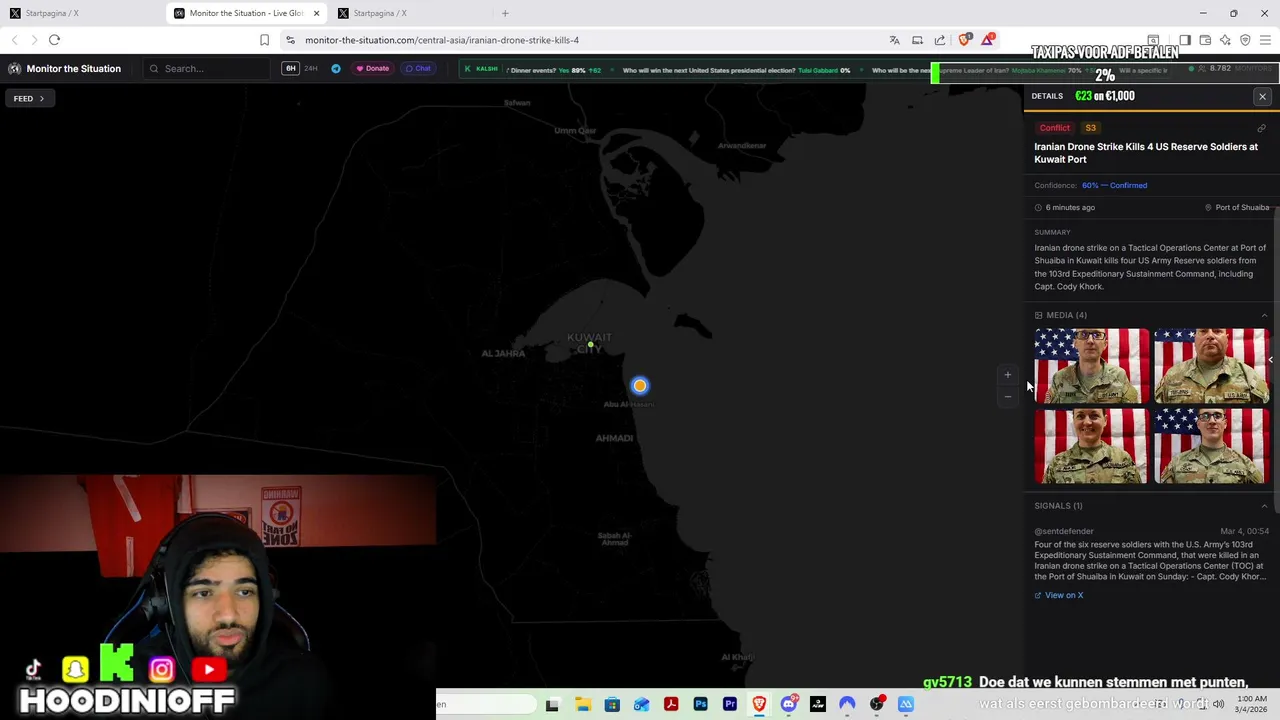Switch to the 24H time range

(x=311, y=69)
